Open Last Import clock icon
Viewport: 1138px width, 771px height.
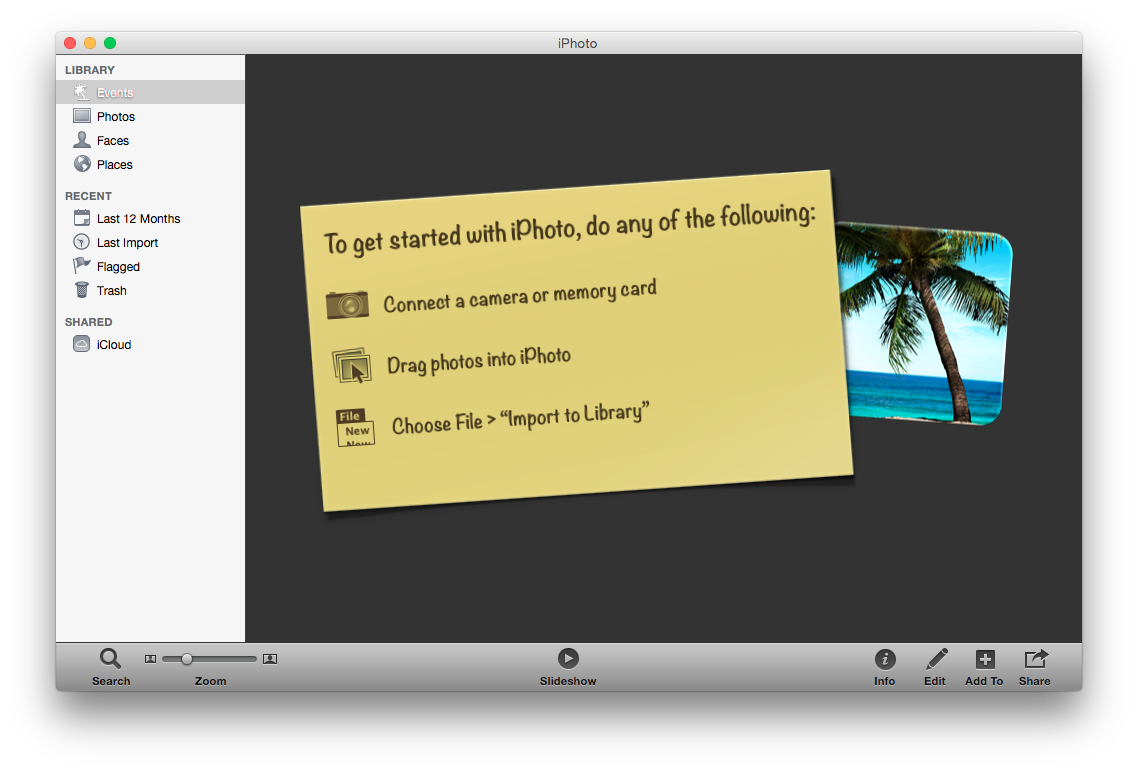pos(82,242)
